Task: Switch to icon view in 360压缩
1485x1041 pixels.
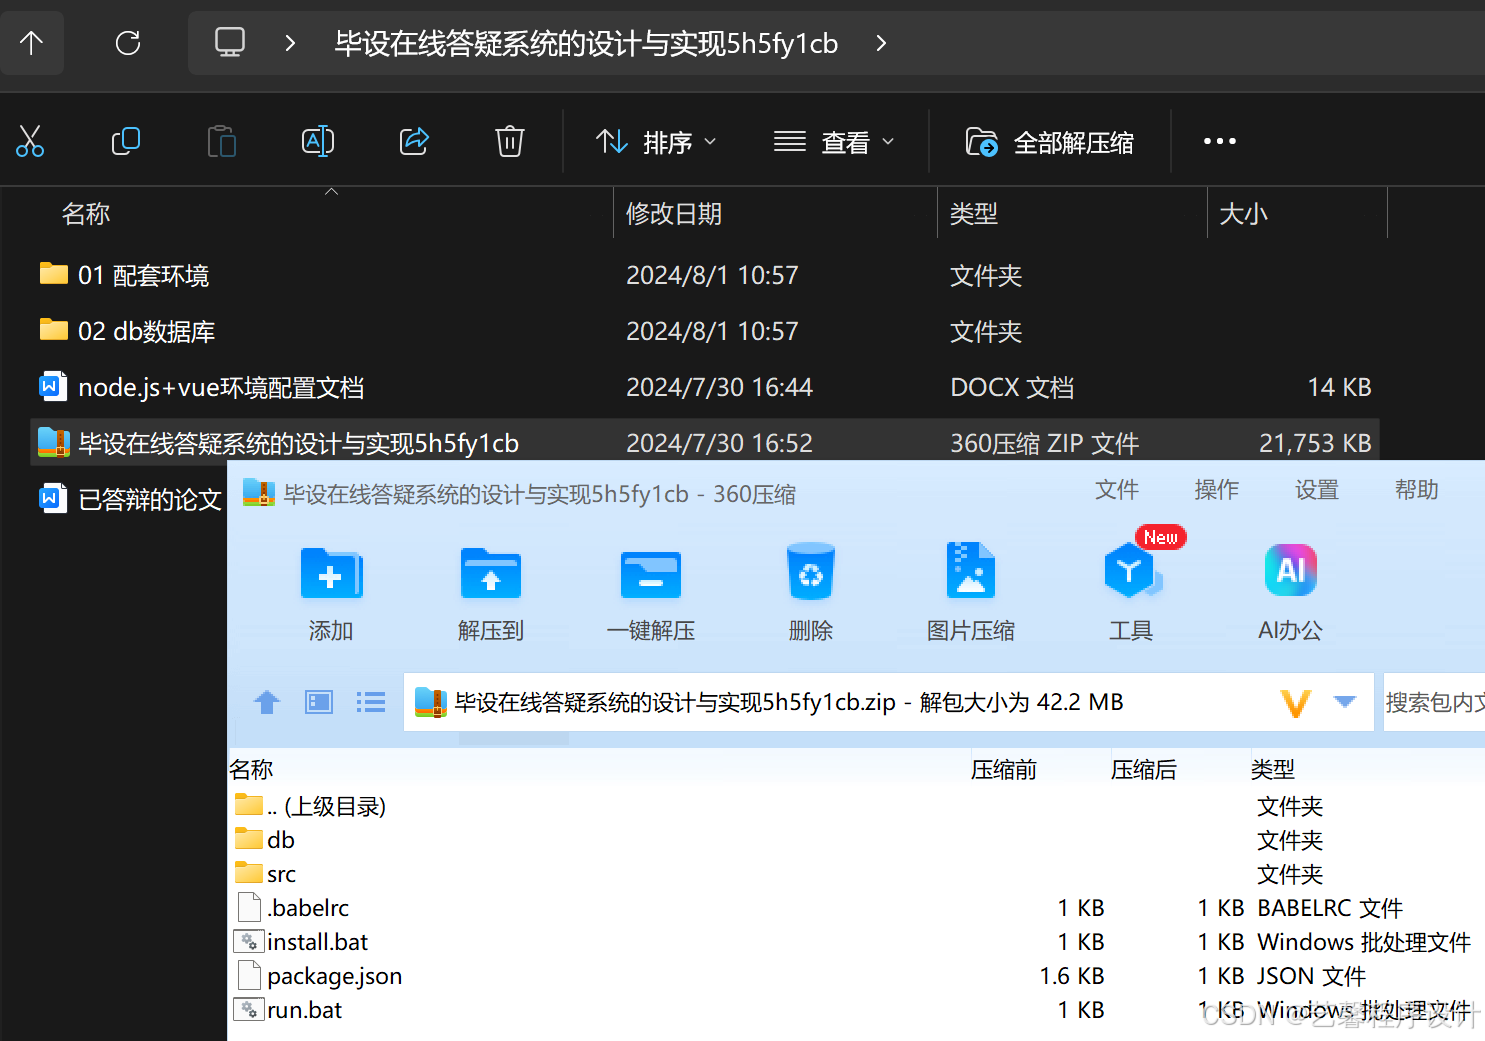Action: 318,702
